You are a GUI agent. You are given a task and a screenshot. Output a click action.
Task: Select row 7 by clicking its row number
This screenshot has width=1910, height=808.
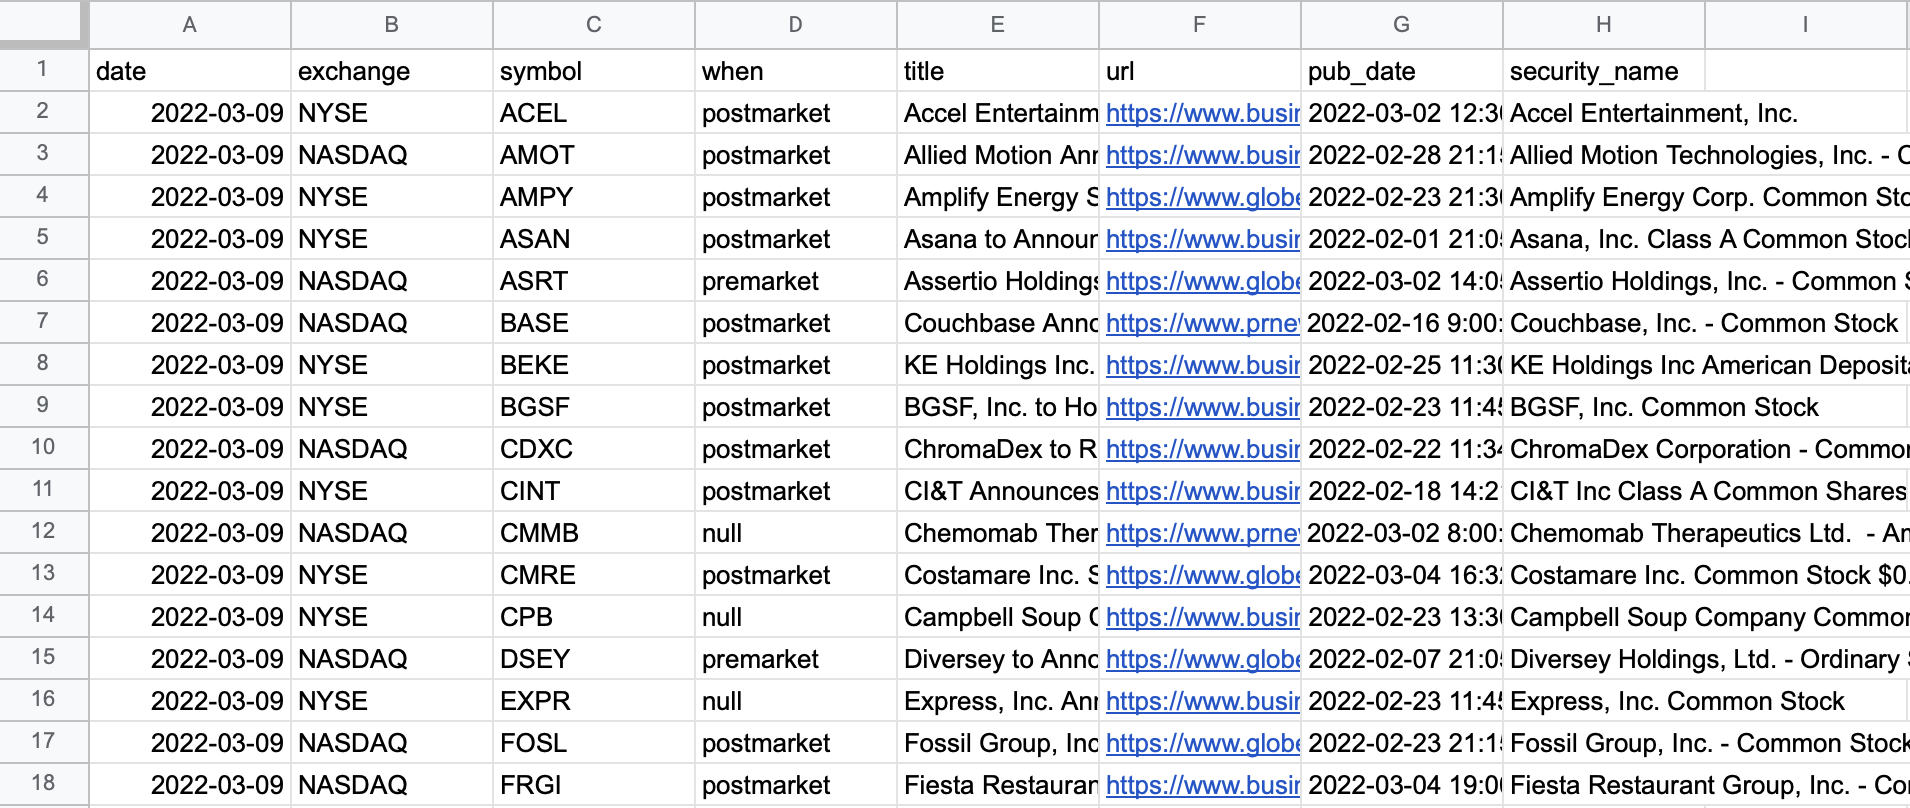(x=43, y=322)
